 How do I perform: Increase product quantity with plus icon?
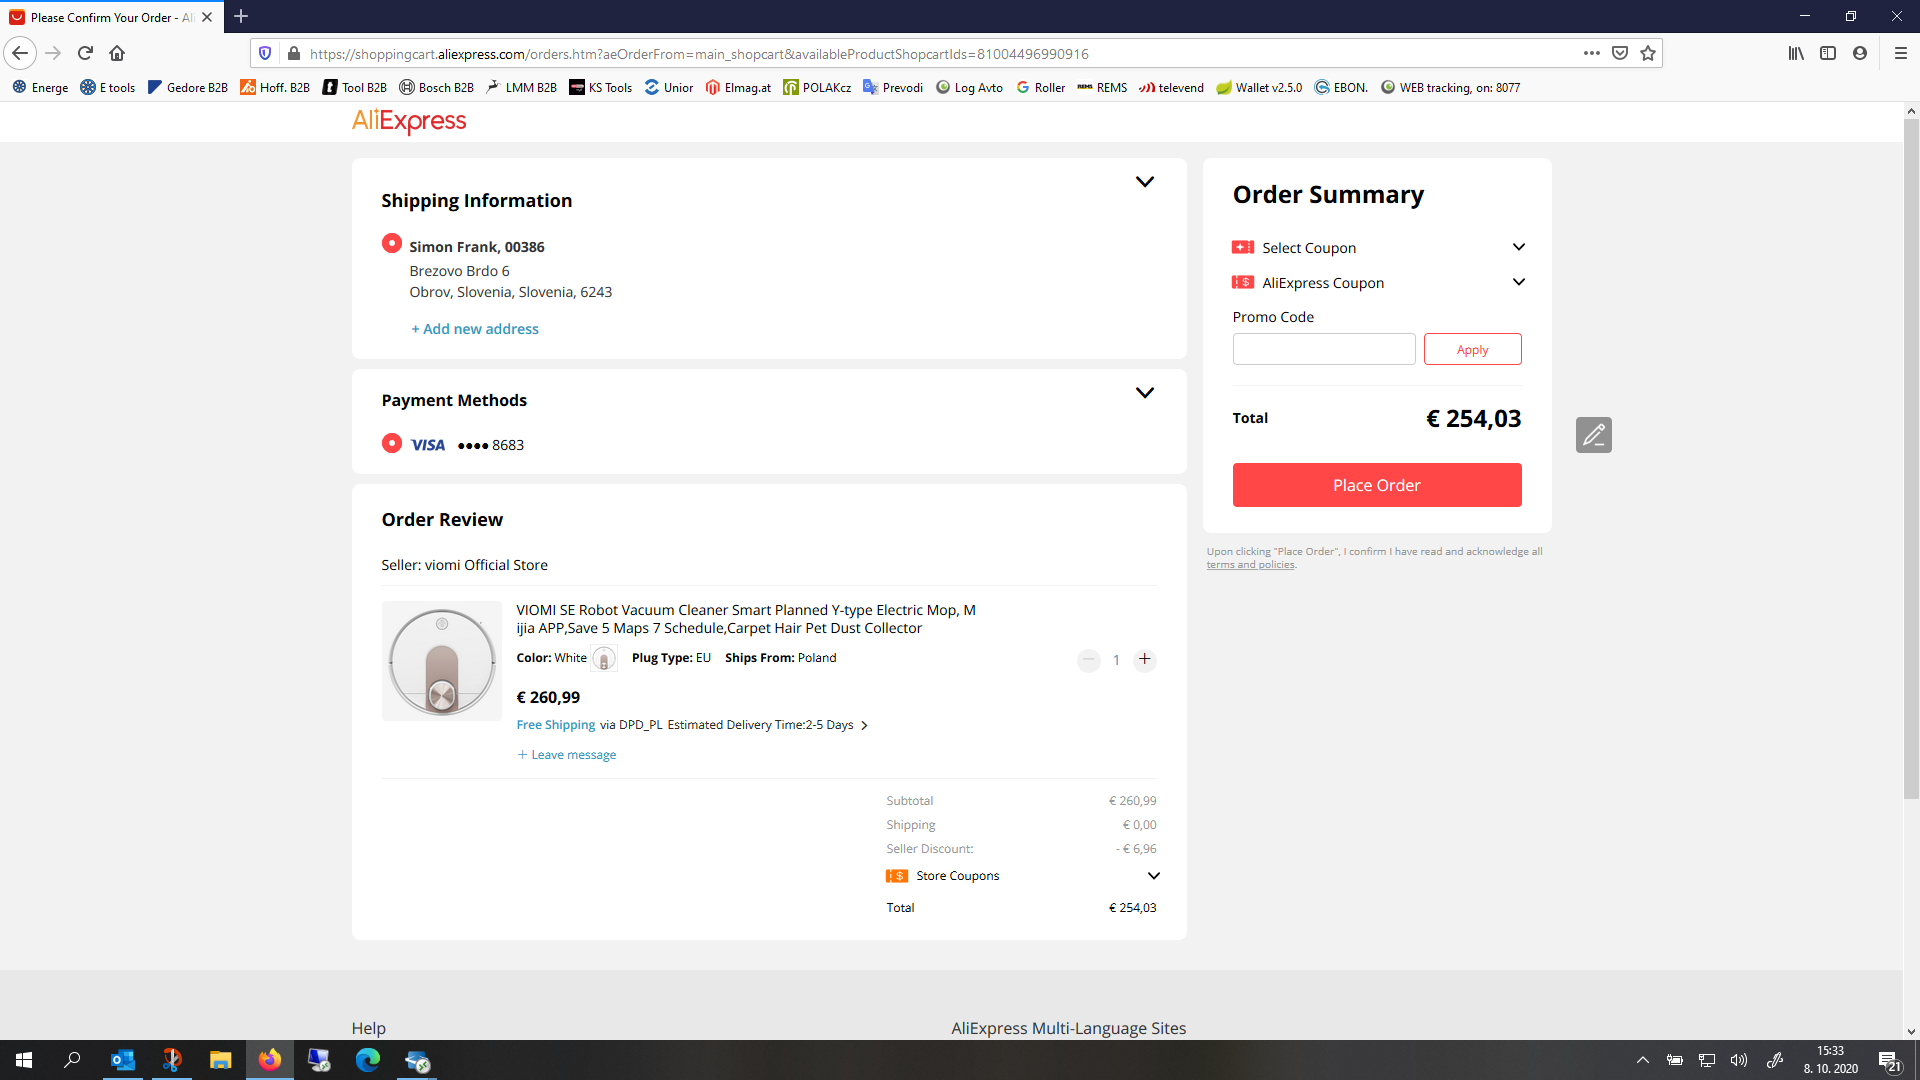tap(1145, 659)
